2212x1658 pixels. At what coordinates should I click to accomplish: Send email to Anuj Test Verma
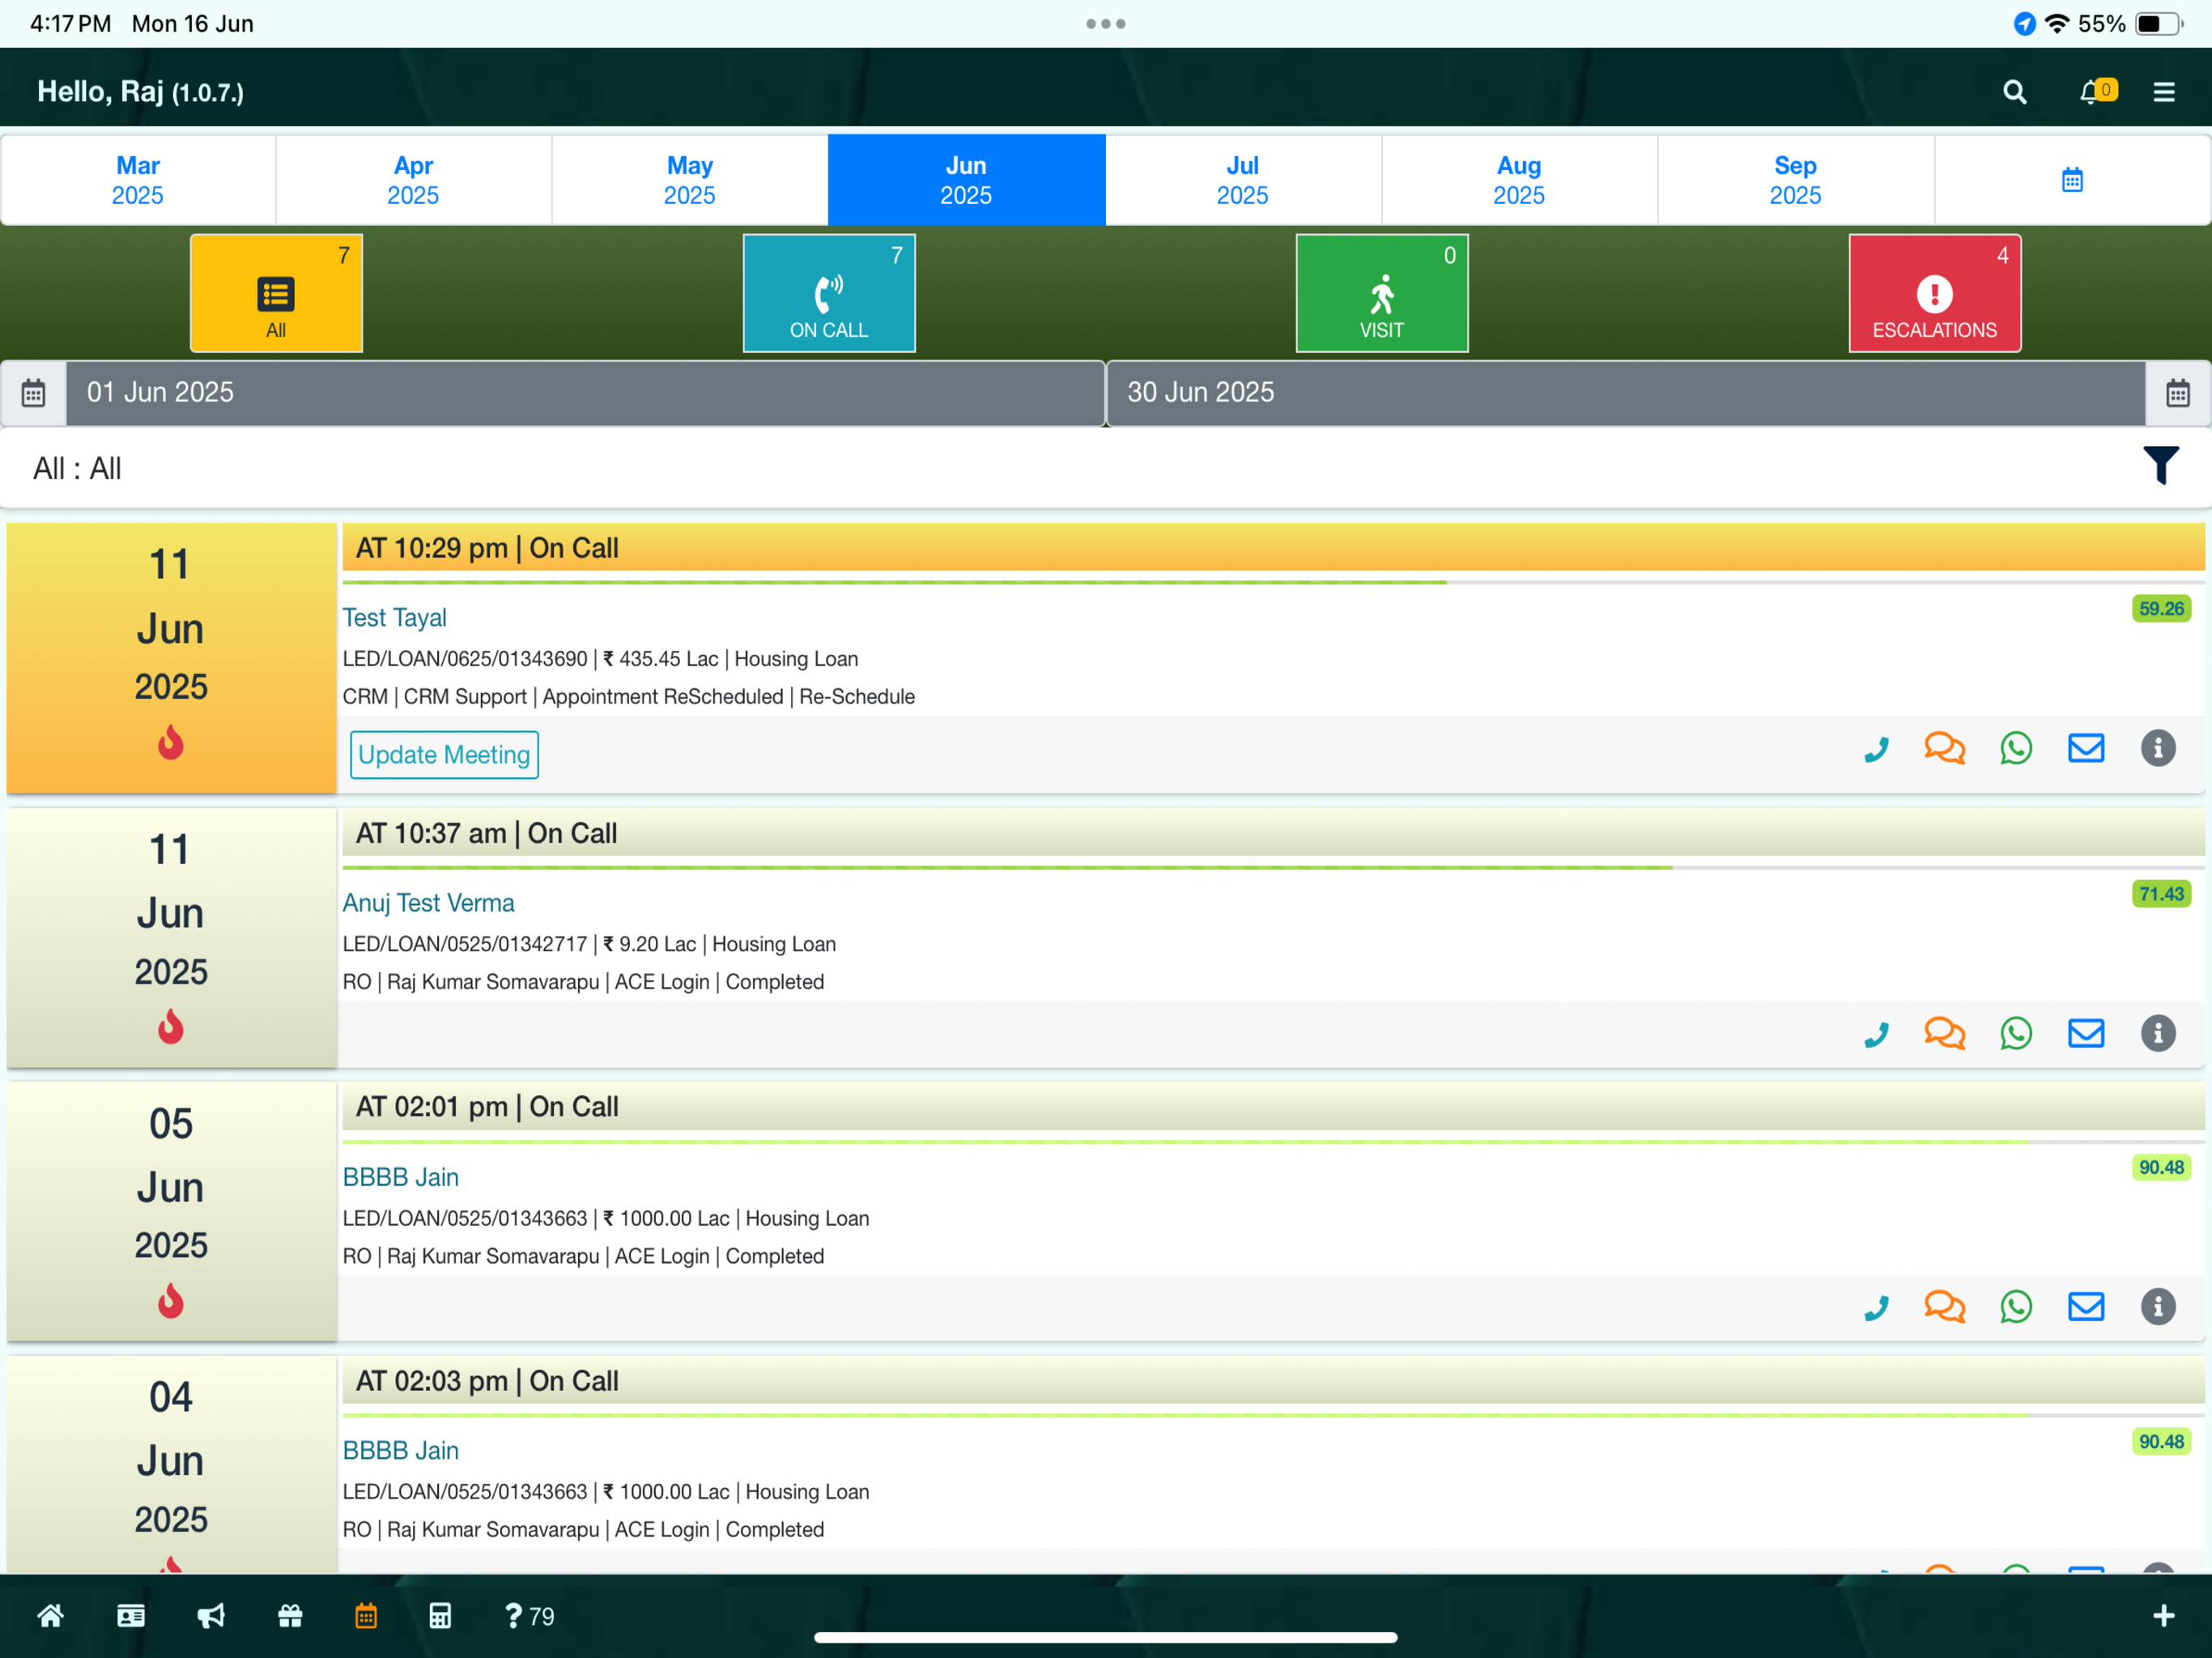coord(2086,1034)
